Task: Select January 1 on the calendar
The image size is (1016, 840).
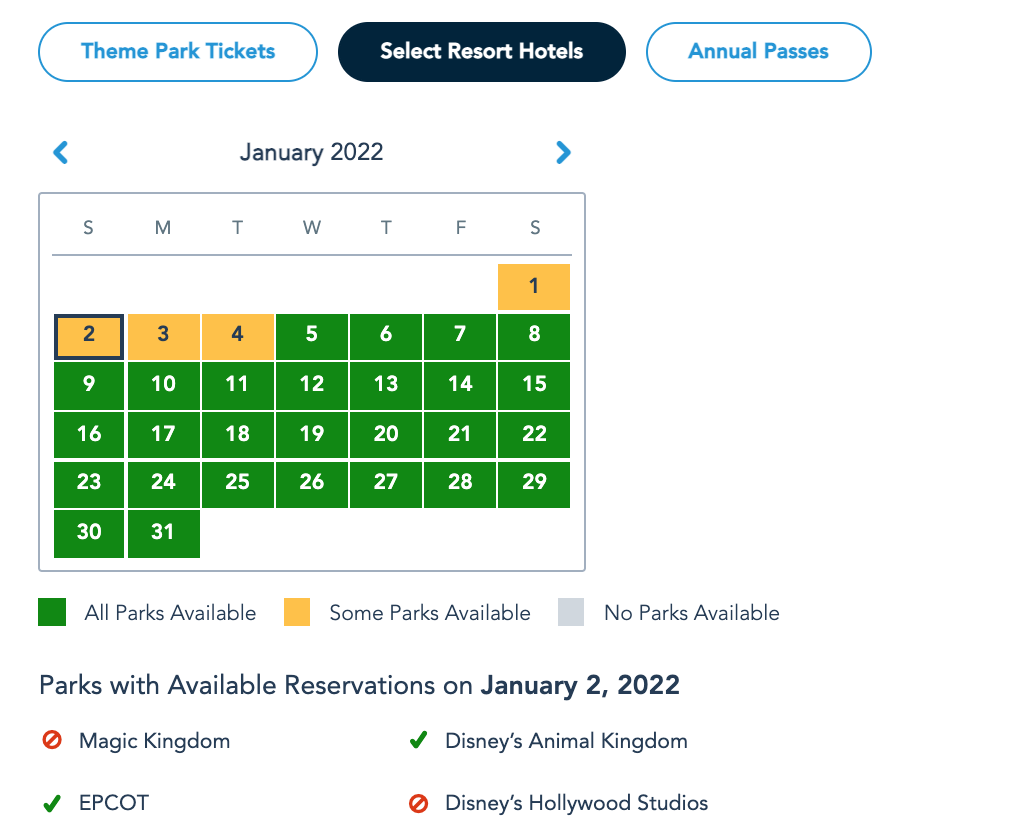Action: [x=534, y=287]
